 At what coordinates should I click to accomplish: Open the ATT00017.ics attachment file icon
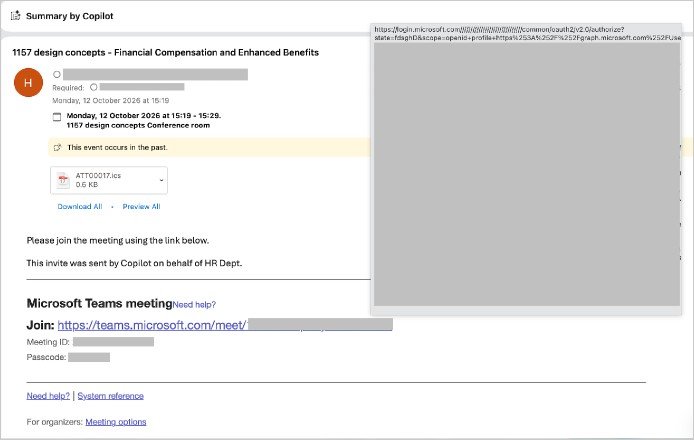pos(63,180)
